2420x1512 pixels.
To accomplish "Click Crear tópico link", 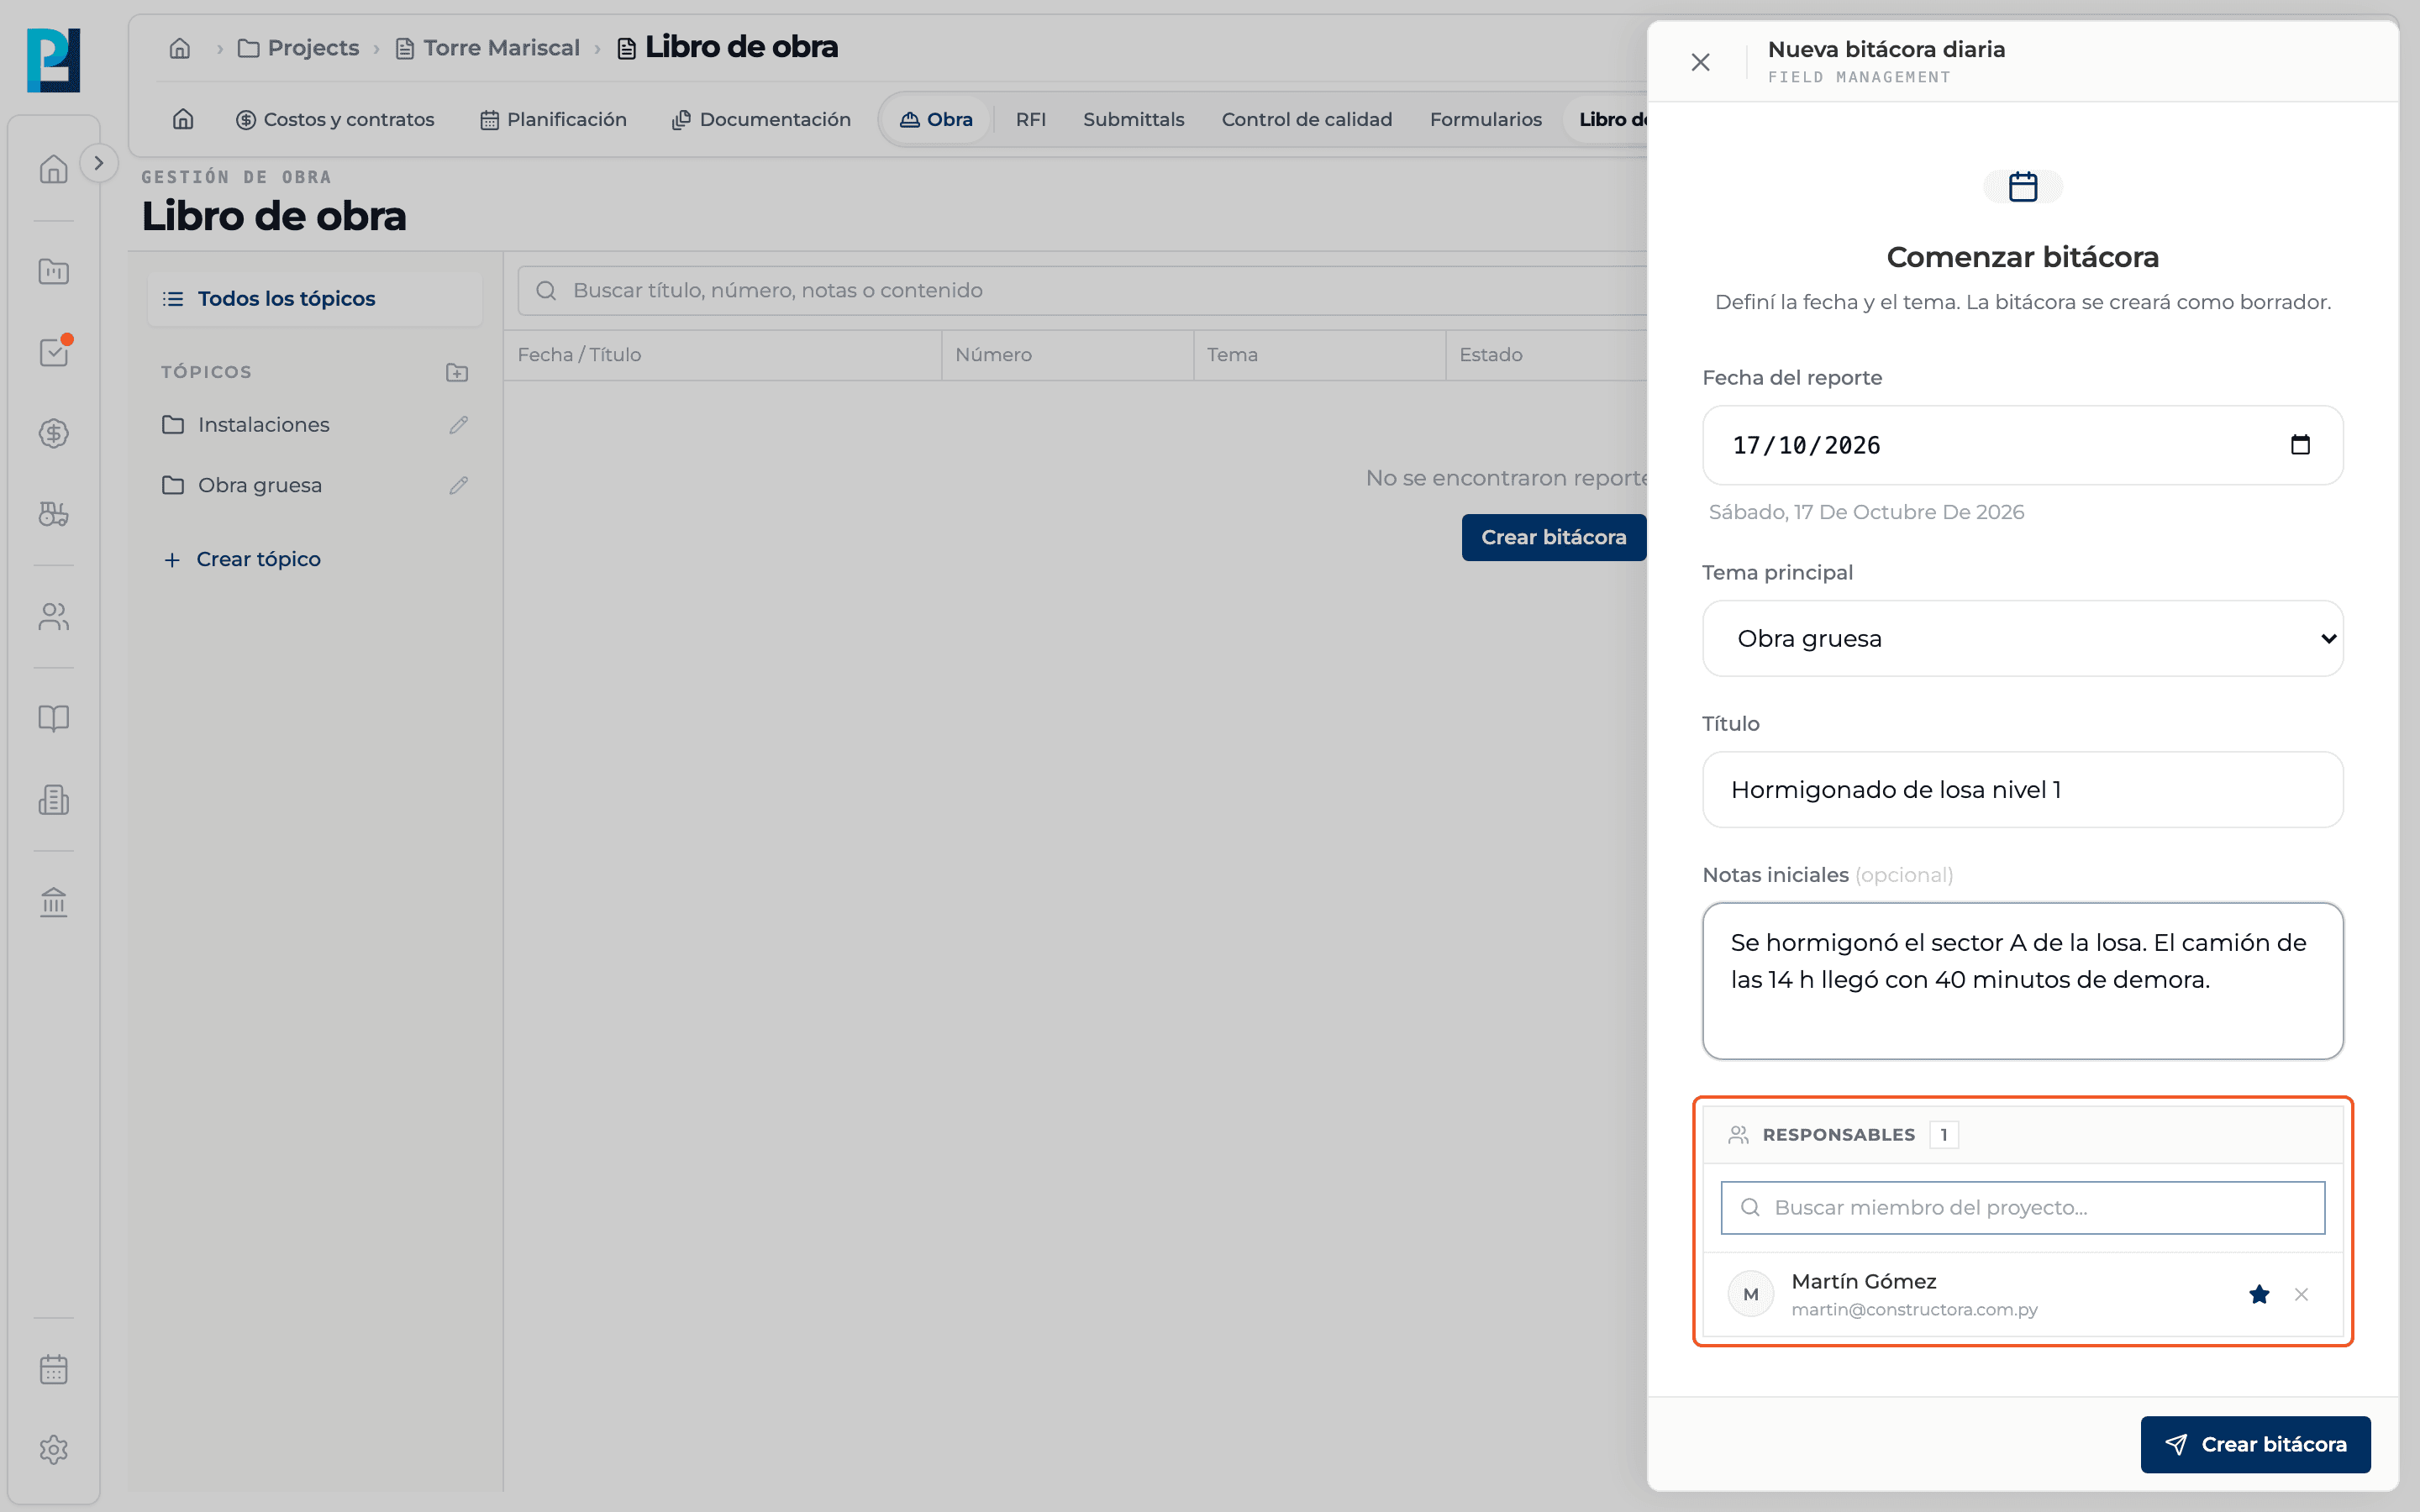I will 242,559.
